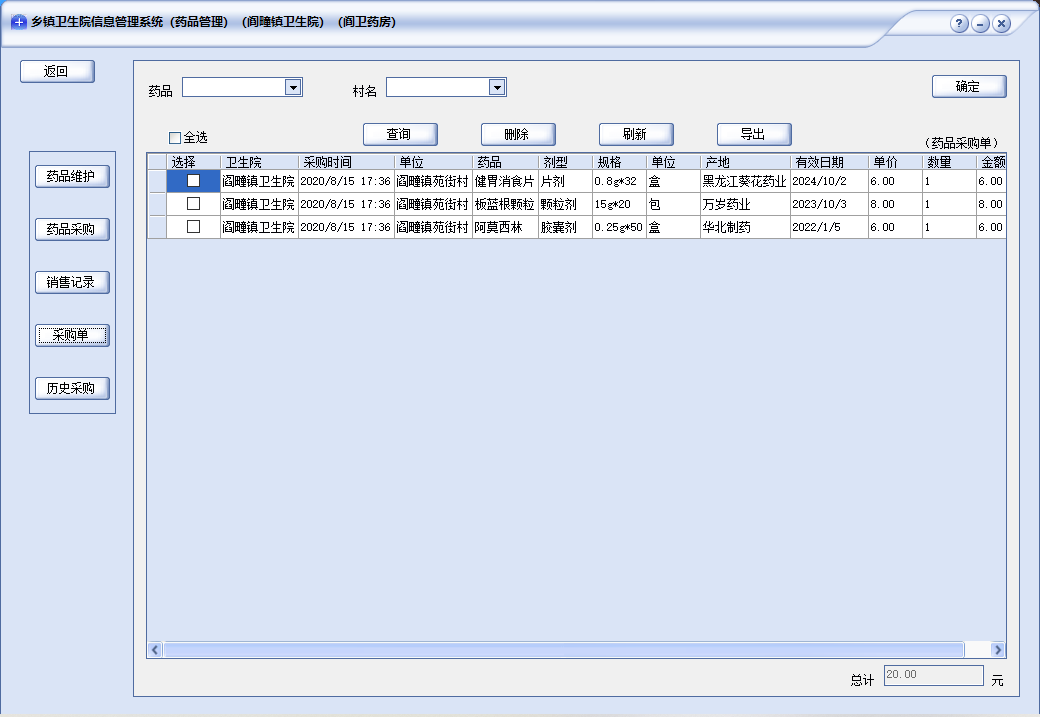Minimize the window using the dash icon
The width and height of the screenshot is (1040, 717).
tap(980, 23)
